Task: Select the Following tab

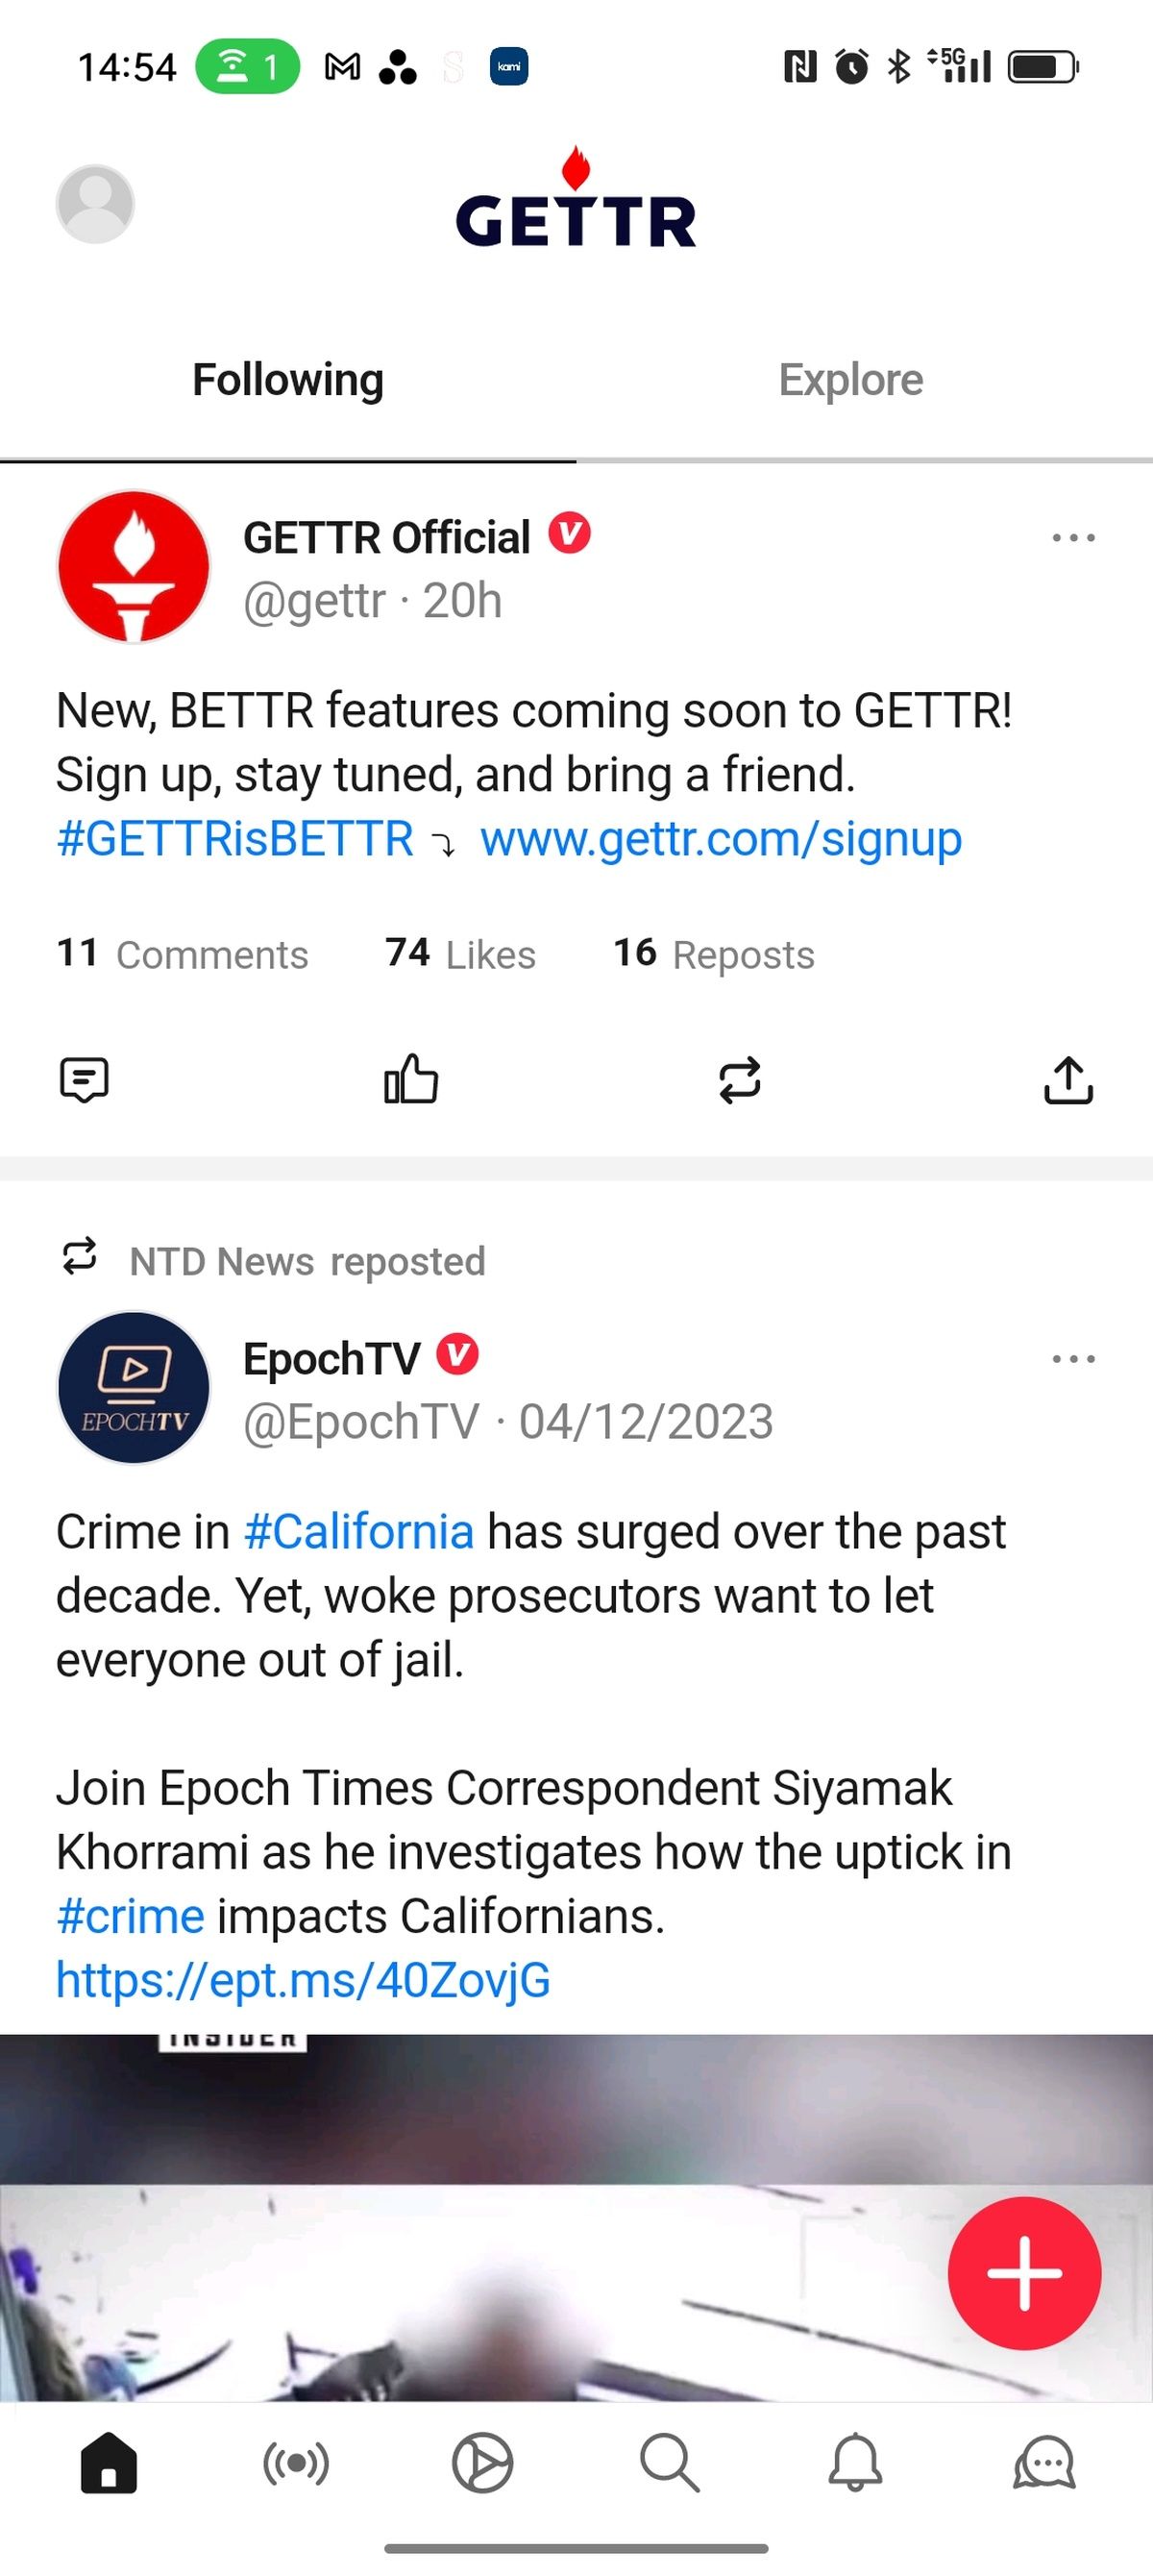Action: coord(288,380)
